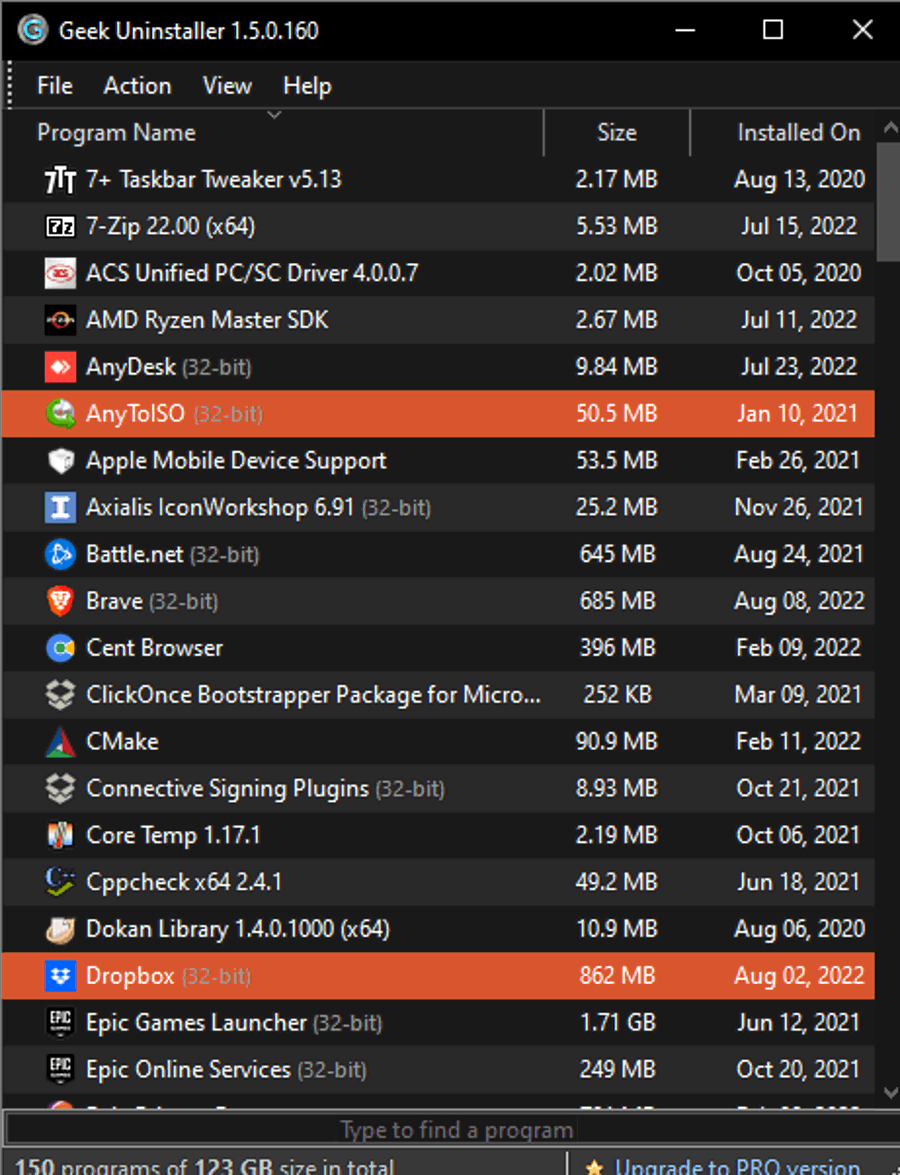Open the Help menu
Screen dimensions: 900x1175
(x=307, y=85)
